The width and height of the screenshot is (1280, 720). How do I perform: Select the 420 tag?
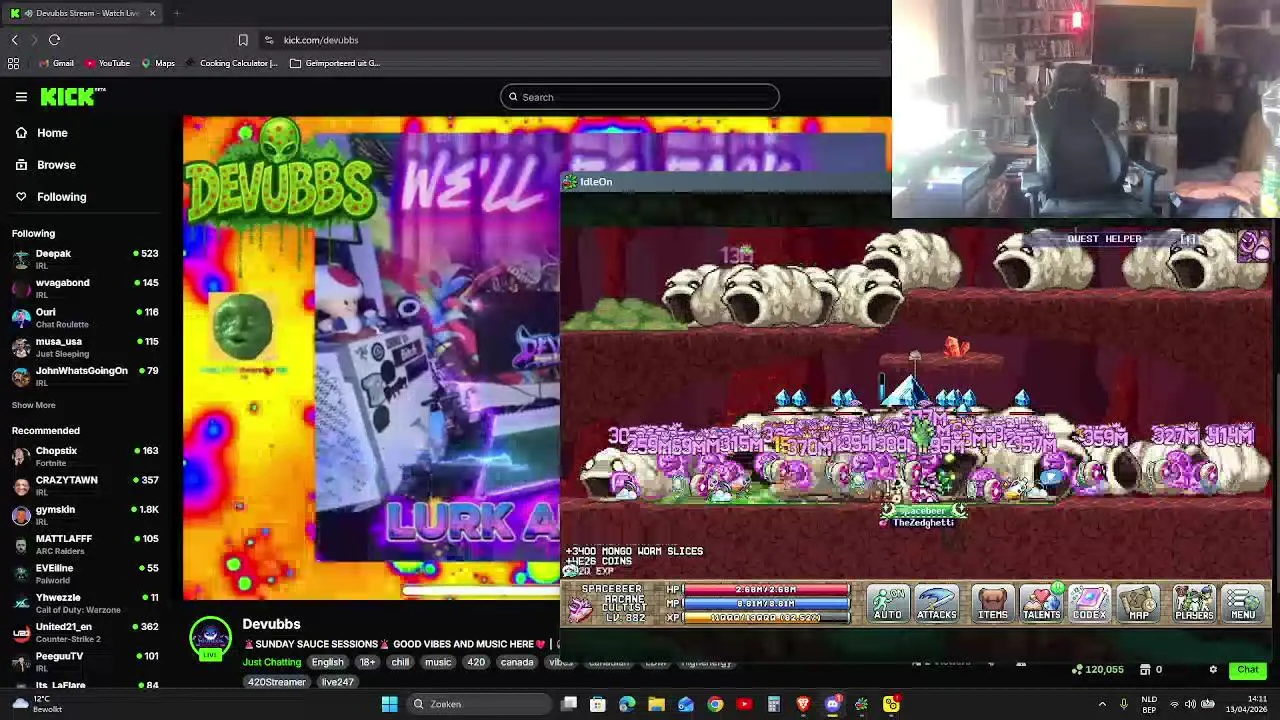pyautogui.click(x=476, y=662)
